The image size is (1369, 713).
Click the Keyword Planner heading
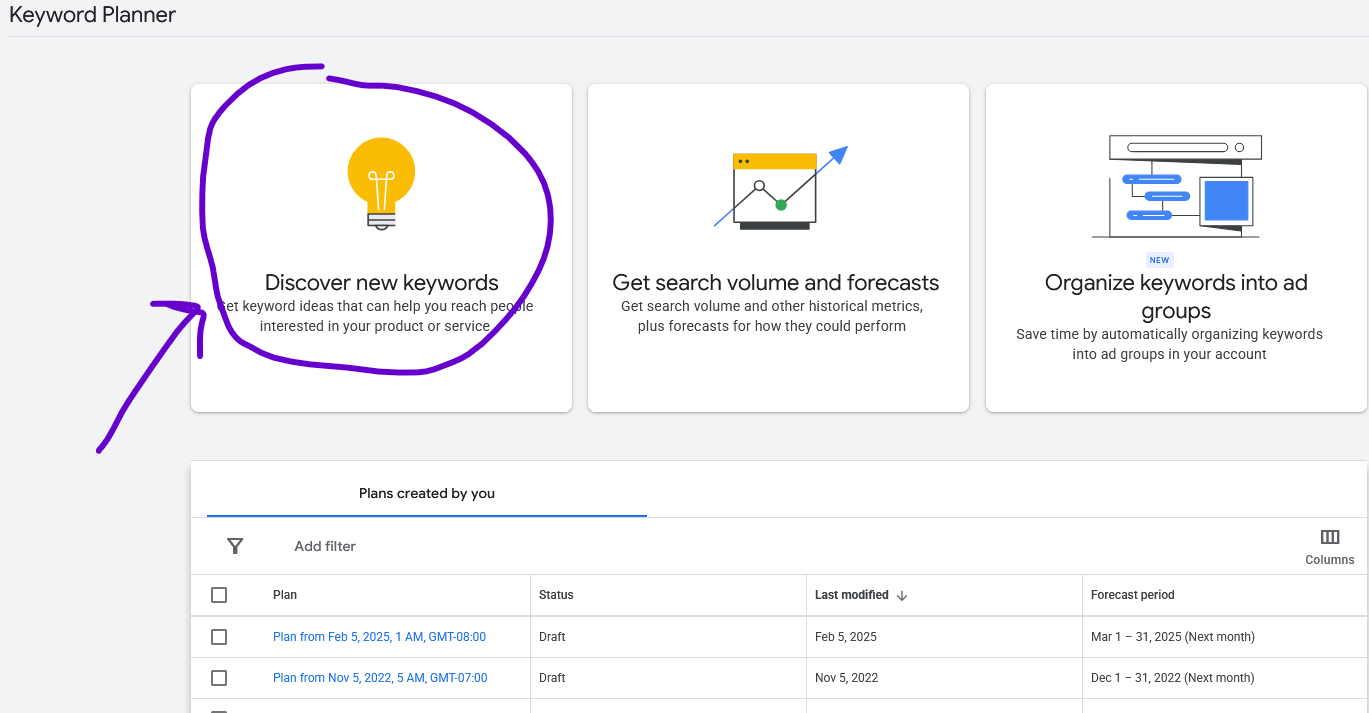[91, 15]
